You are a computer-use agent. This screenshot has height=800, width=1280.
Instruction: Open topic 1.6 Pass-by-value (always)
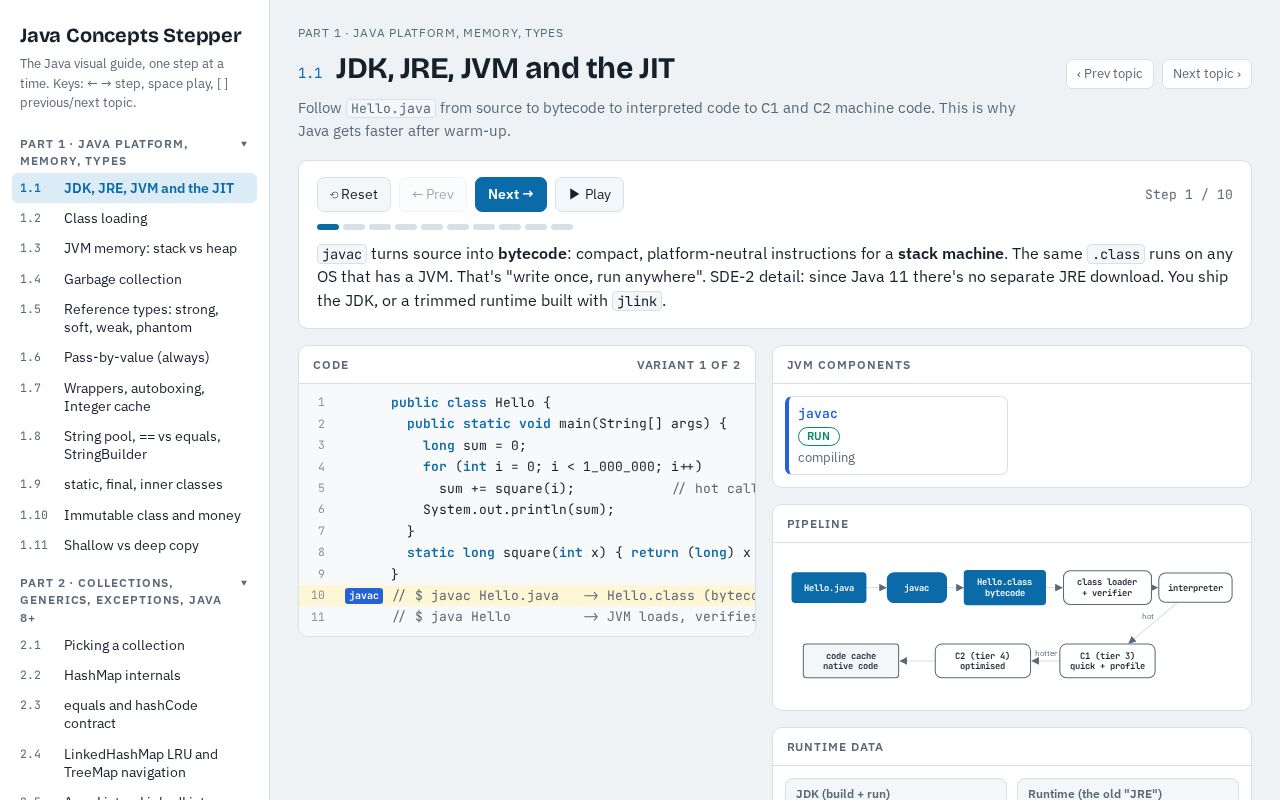click(134, 357)
